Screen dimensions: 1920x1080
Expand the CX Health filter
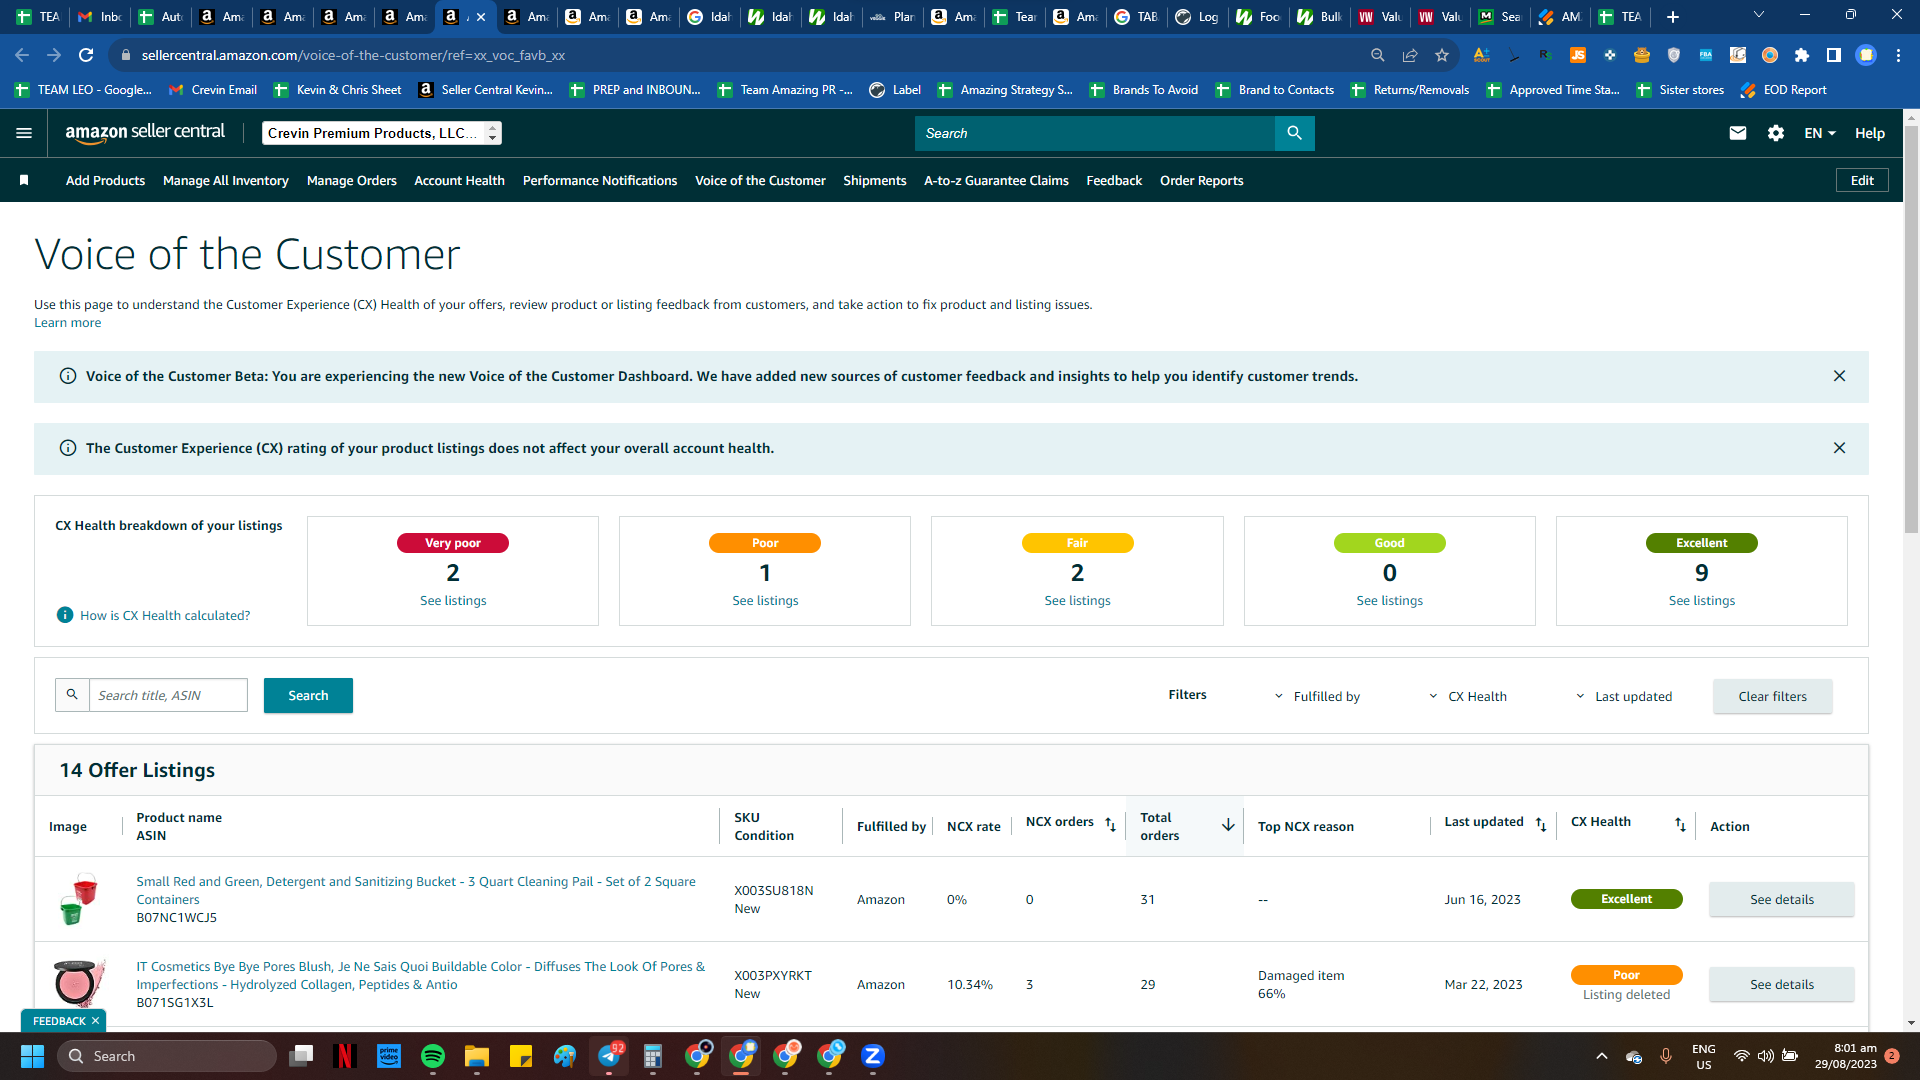(x=1467, y=696)
